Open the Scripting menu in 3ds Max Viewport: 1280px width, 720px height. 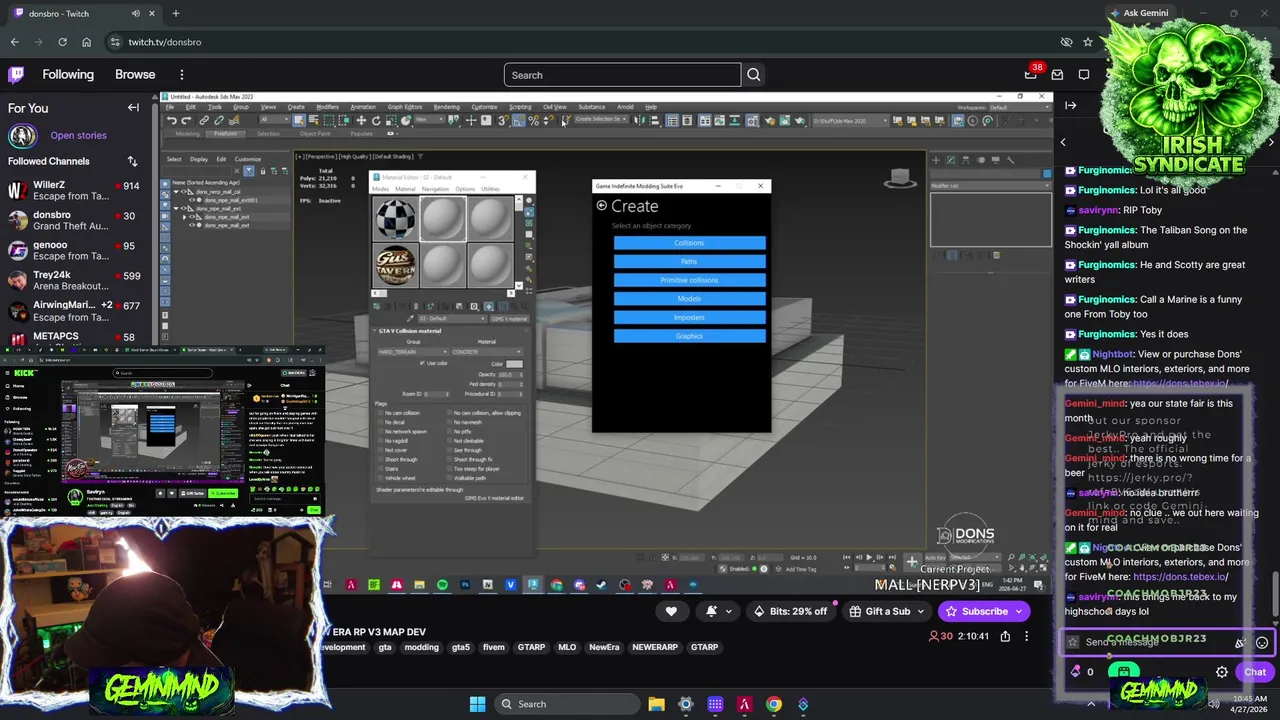[520, 107]
